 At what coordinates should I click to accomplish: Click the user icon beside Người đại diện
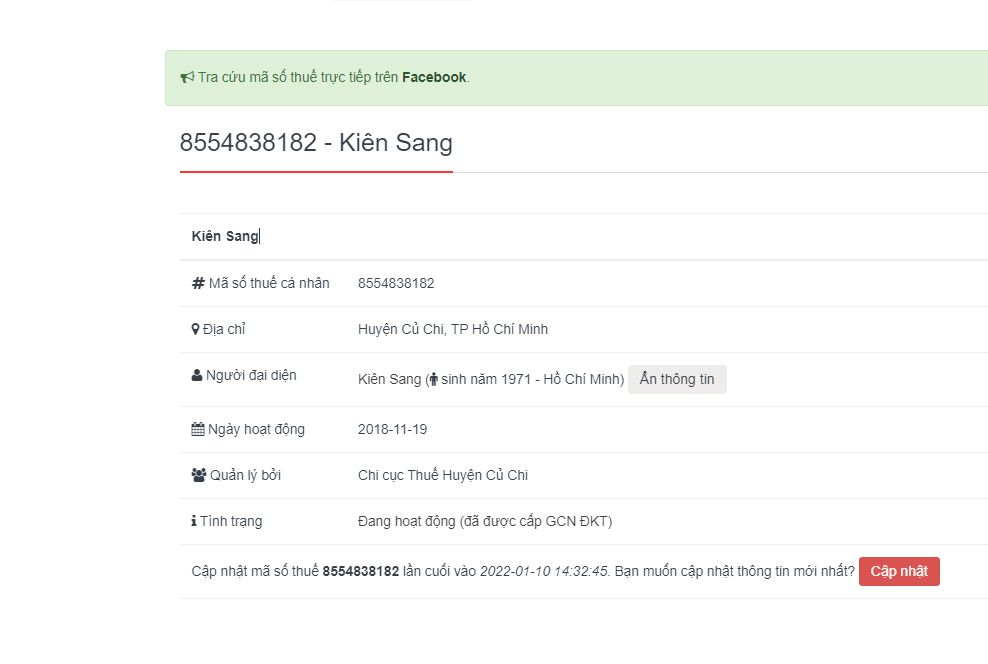tap(197, 376)
